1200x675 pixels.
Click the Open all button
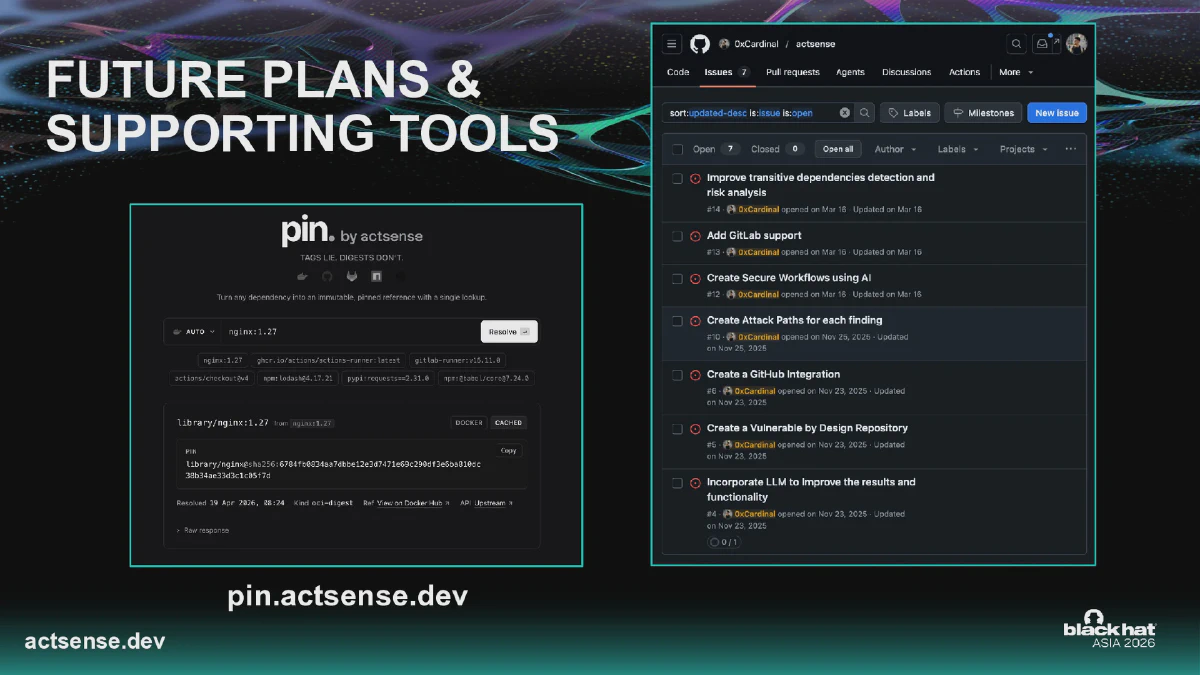(838, 149)
